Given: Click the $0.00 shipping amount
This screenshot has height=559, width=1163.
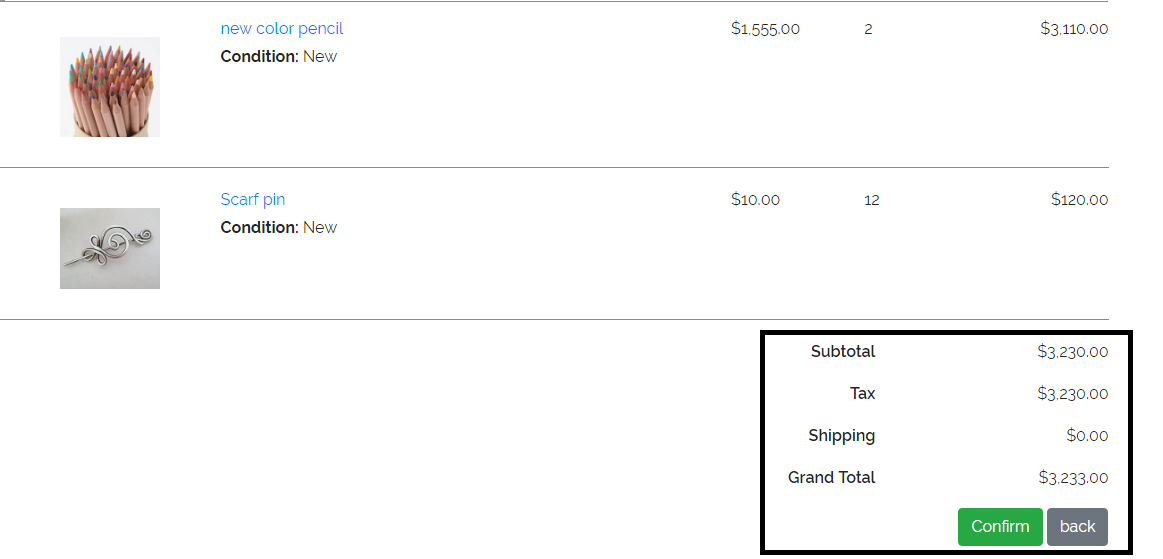Looking at the screenshot, I should click(x=1087, y=436).
